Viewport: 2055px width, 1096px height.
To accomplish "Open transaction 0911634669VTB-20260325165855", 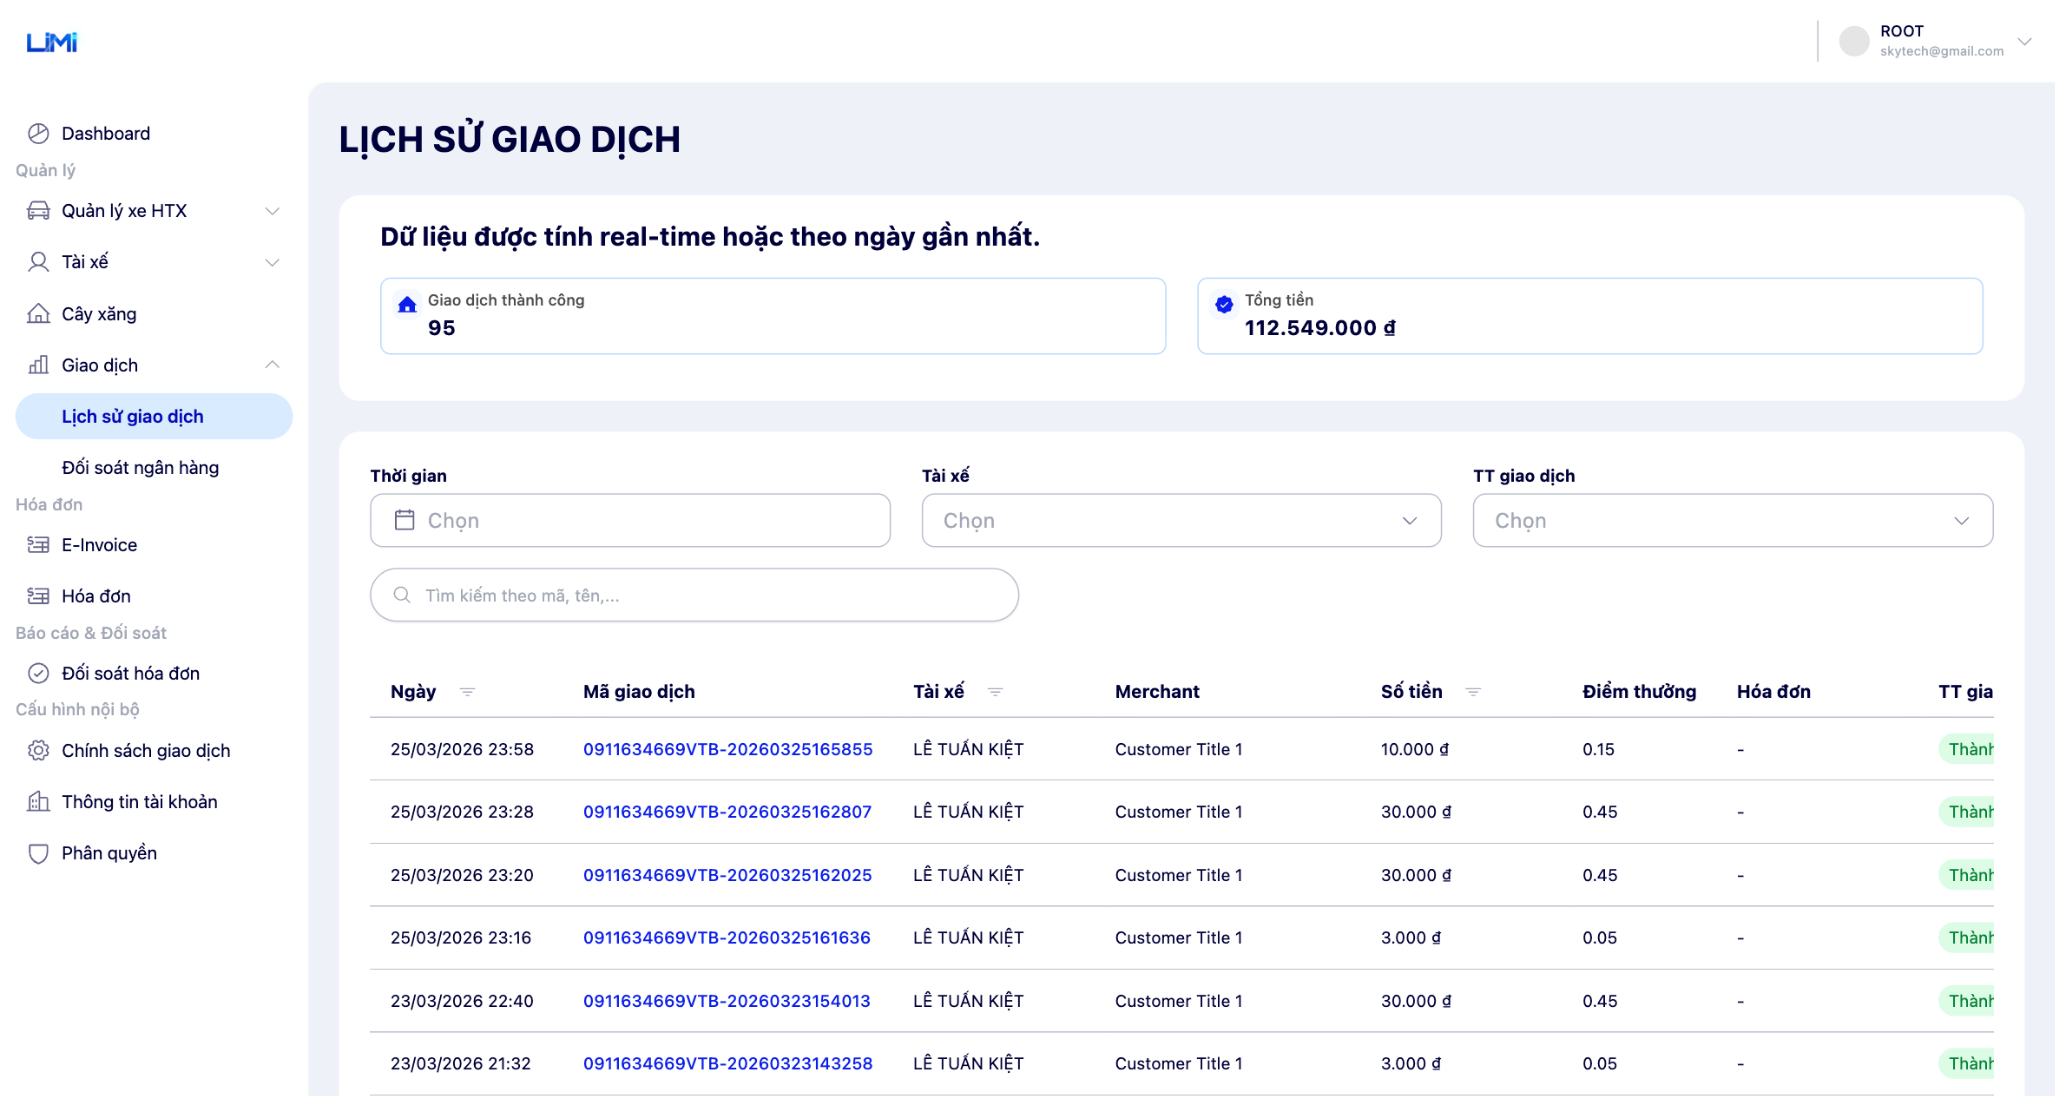I will click(x=728, y=749).
